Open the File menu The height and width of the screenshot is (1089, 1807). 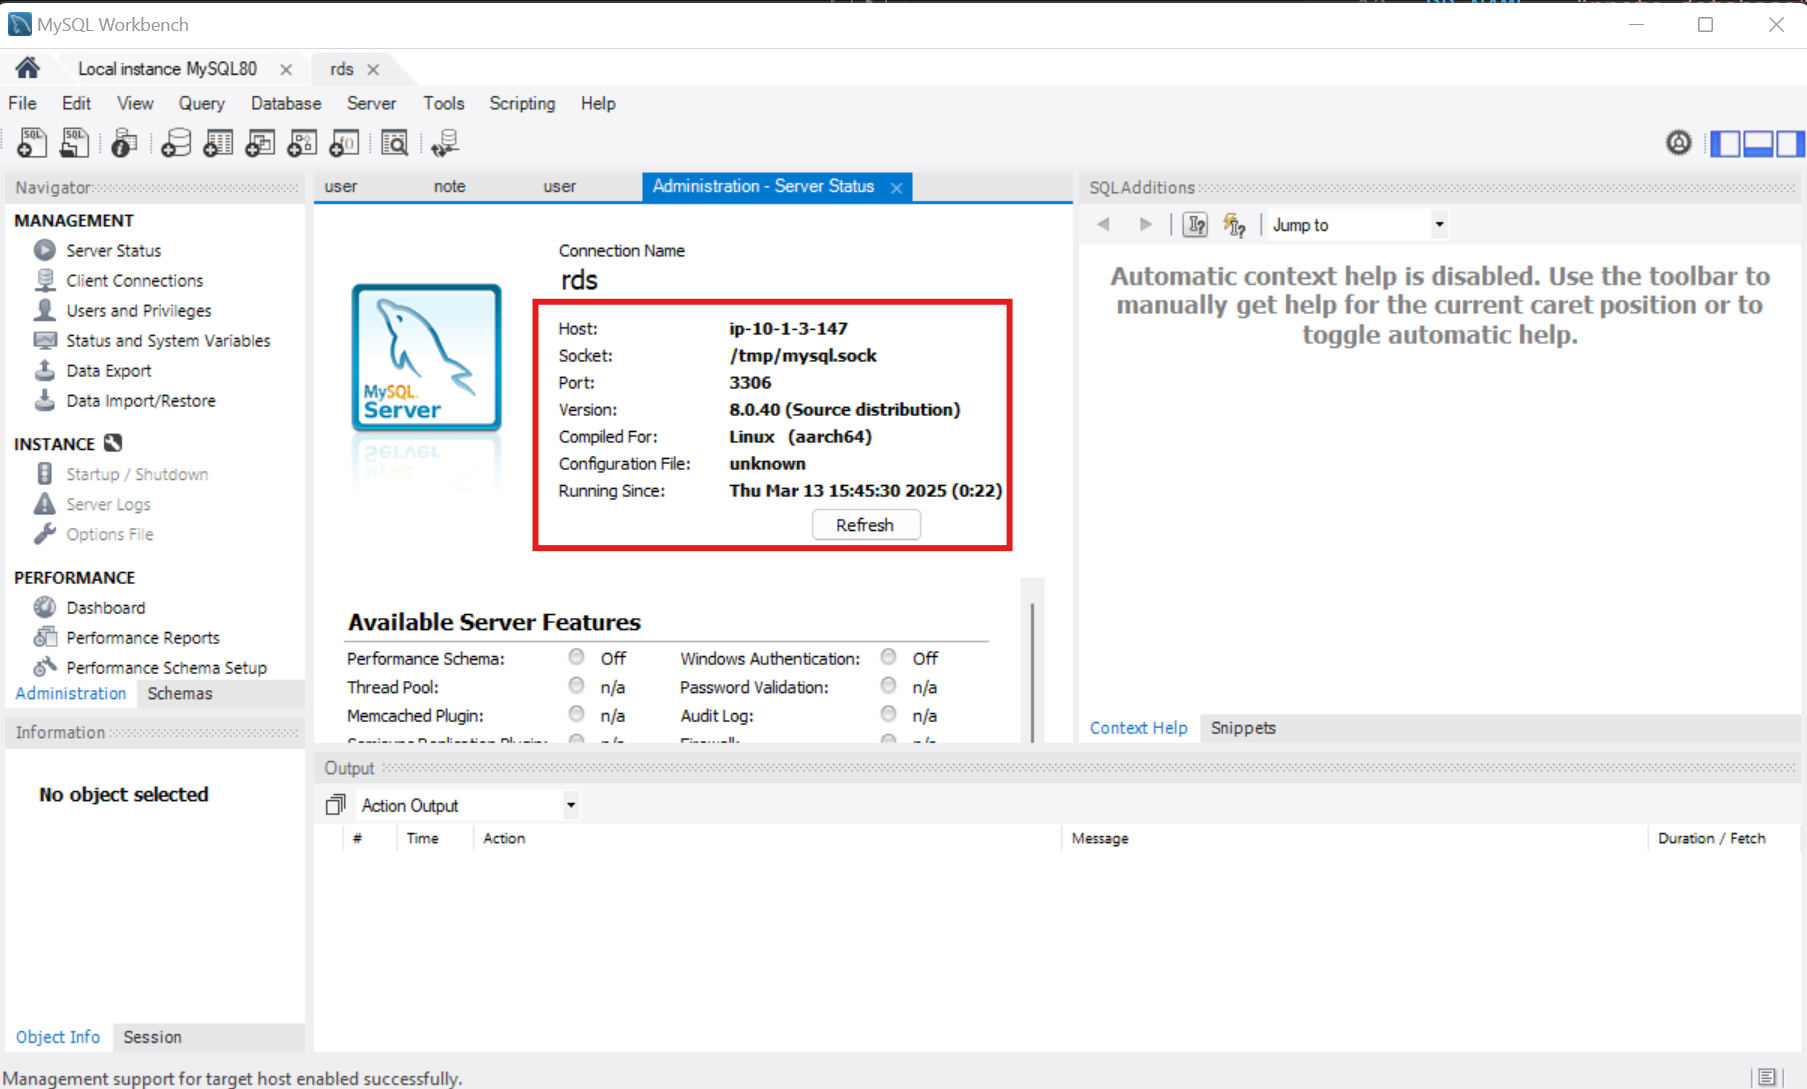22,103
